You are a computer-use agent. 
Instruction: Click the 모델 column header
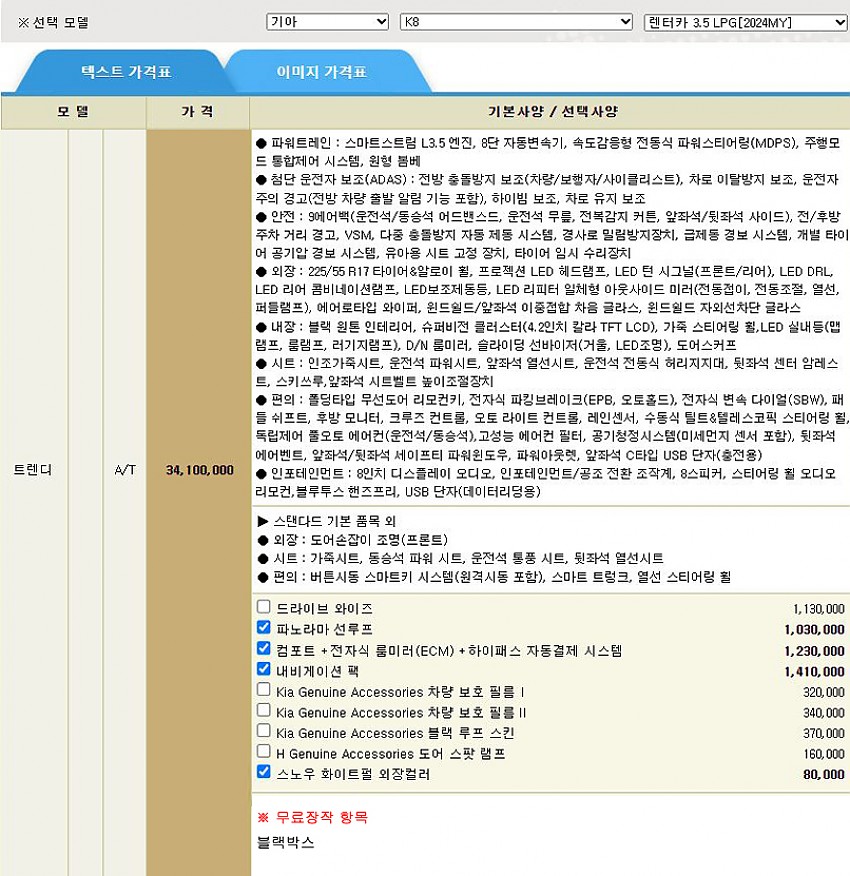73,112
